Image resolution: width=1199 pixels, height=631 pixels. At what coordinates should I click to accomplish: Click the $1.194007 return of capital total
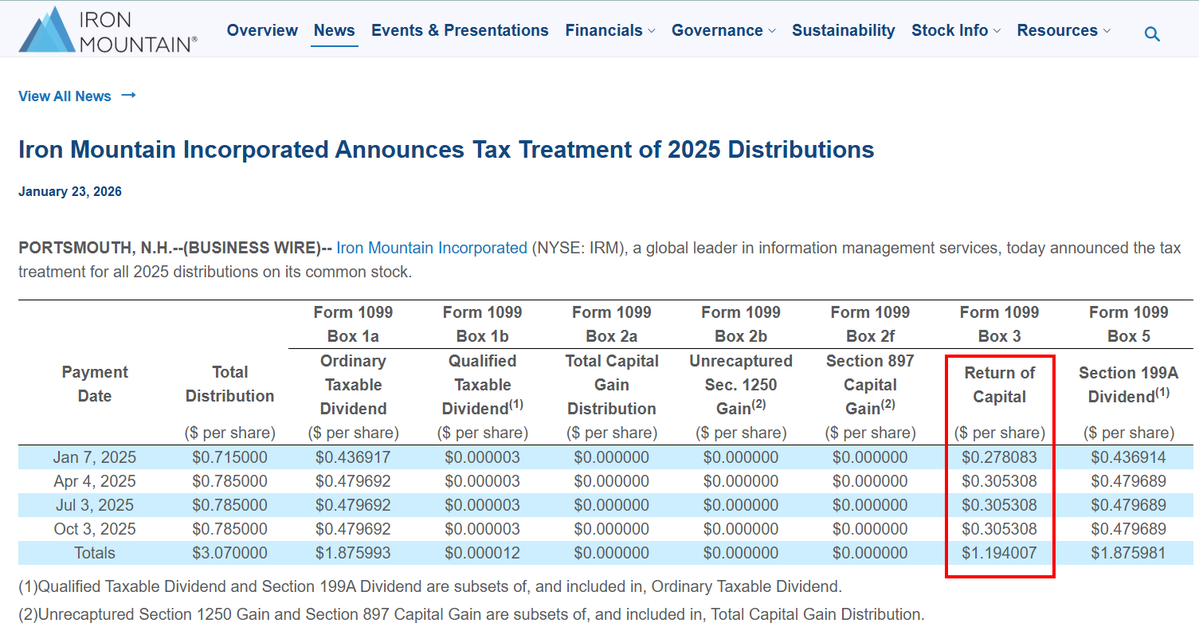coord(999,553)
